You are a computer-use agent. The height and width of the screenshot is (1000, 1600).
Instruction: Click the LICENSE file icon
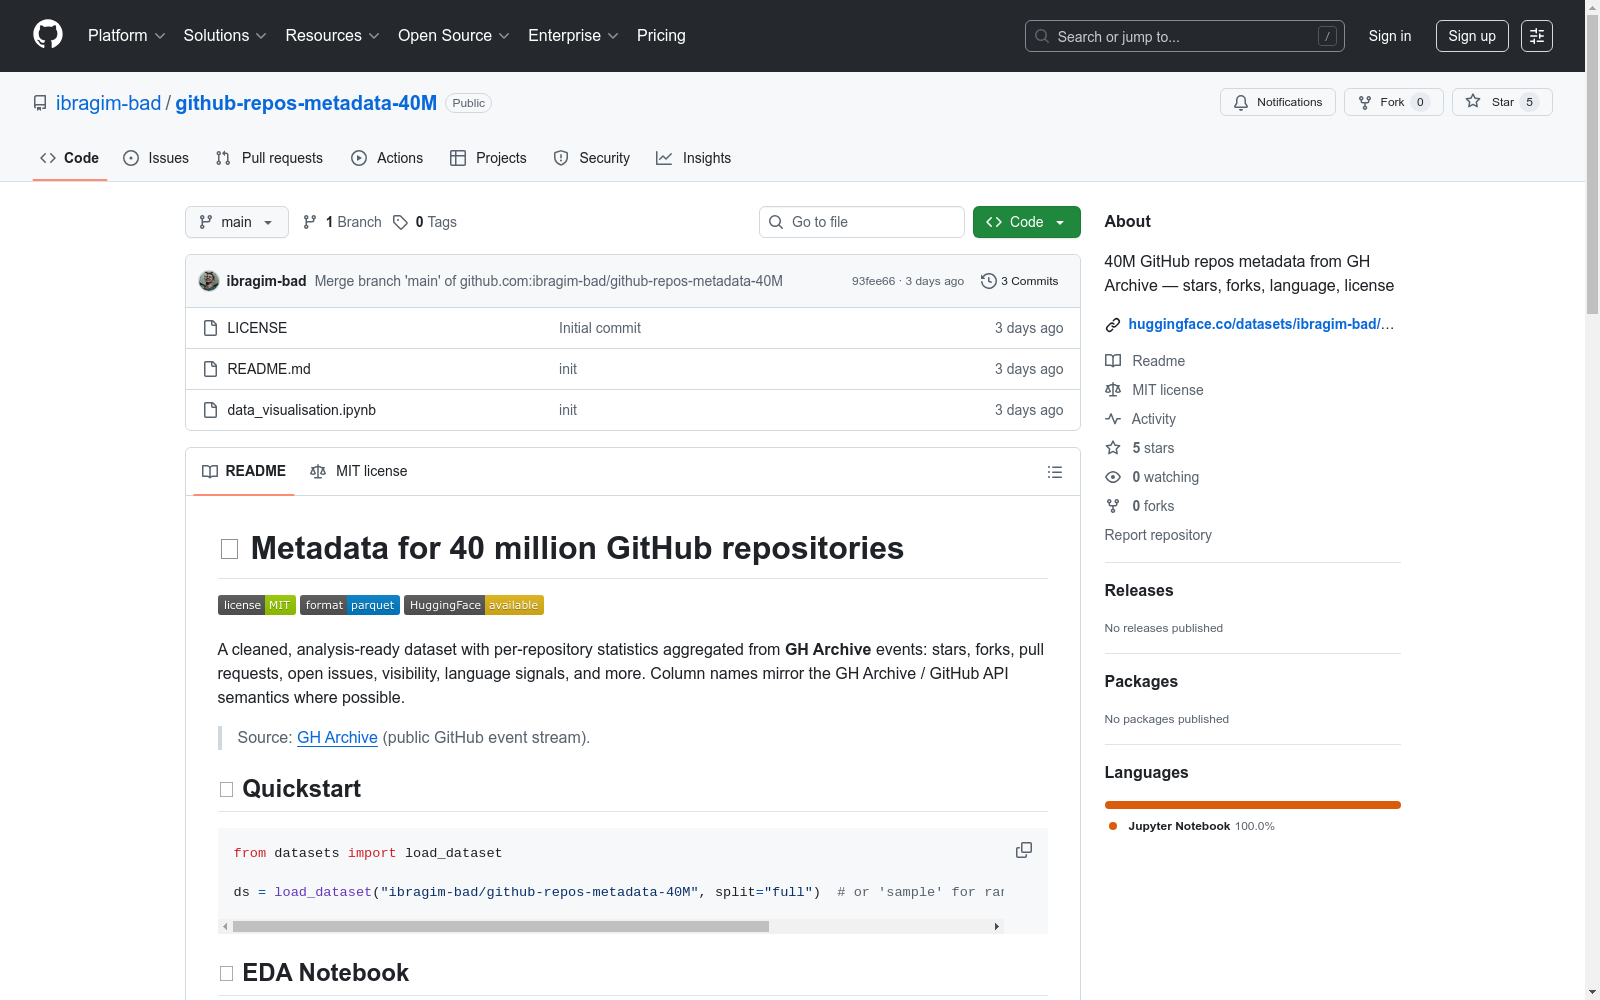(x=210, y=328)
